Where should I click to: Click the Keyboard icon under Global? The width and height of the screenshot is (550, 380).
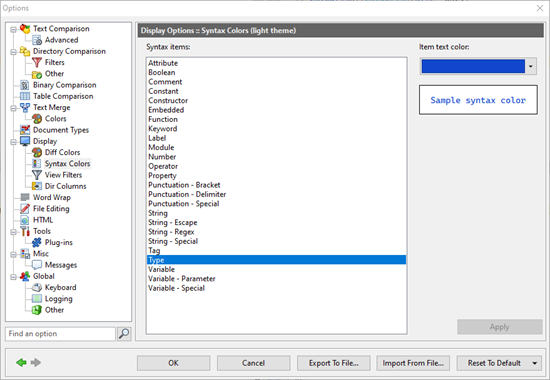click(37, 287)
